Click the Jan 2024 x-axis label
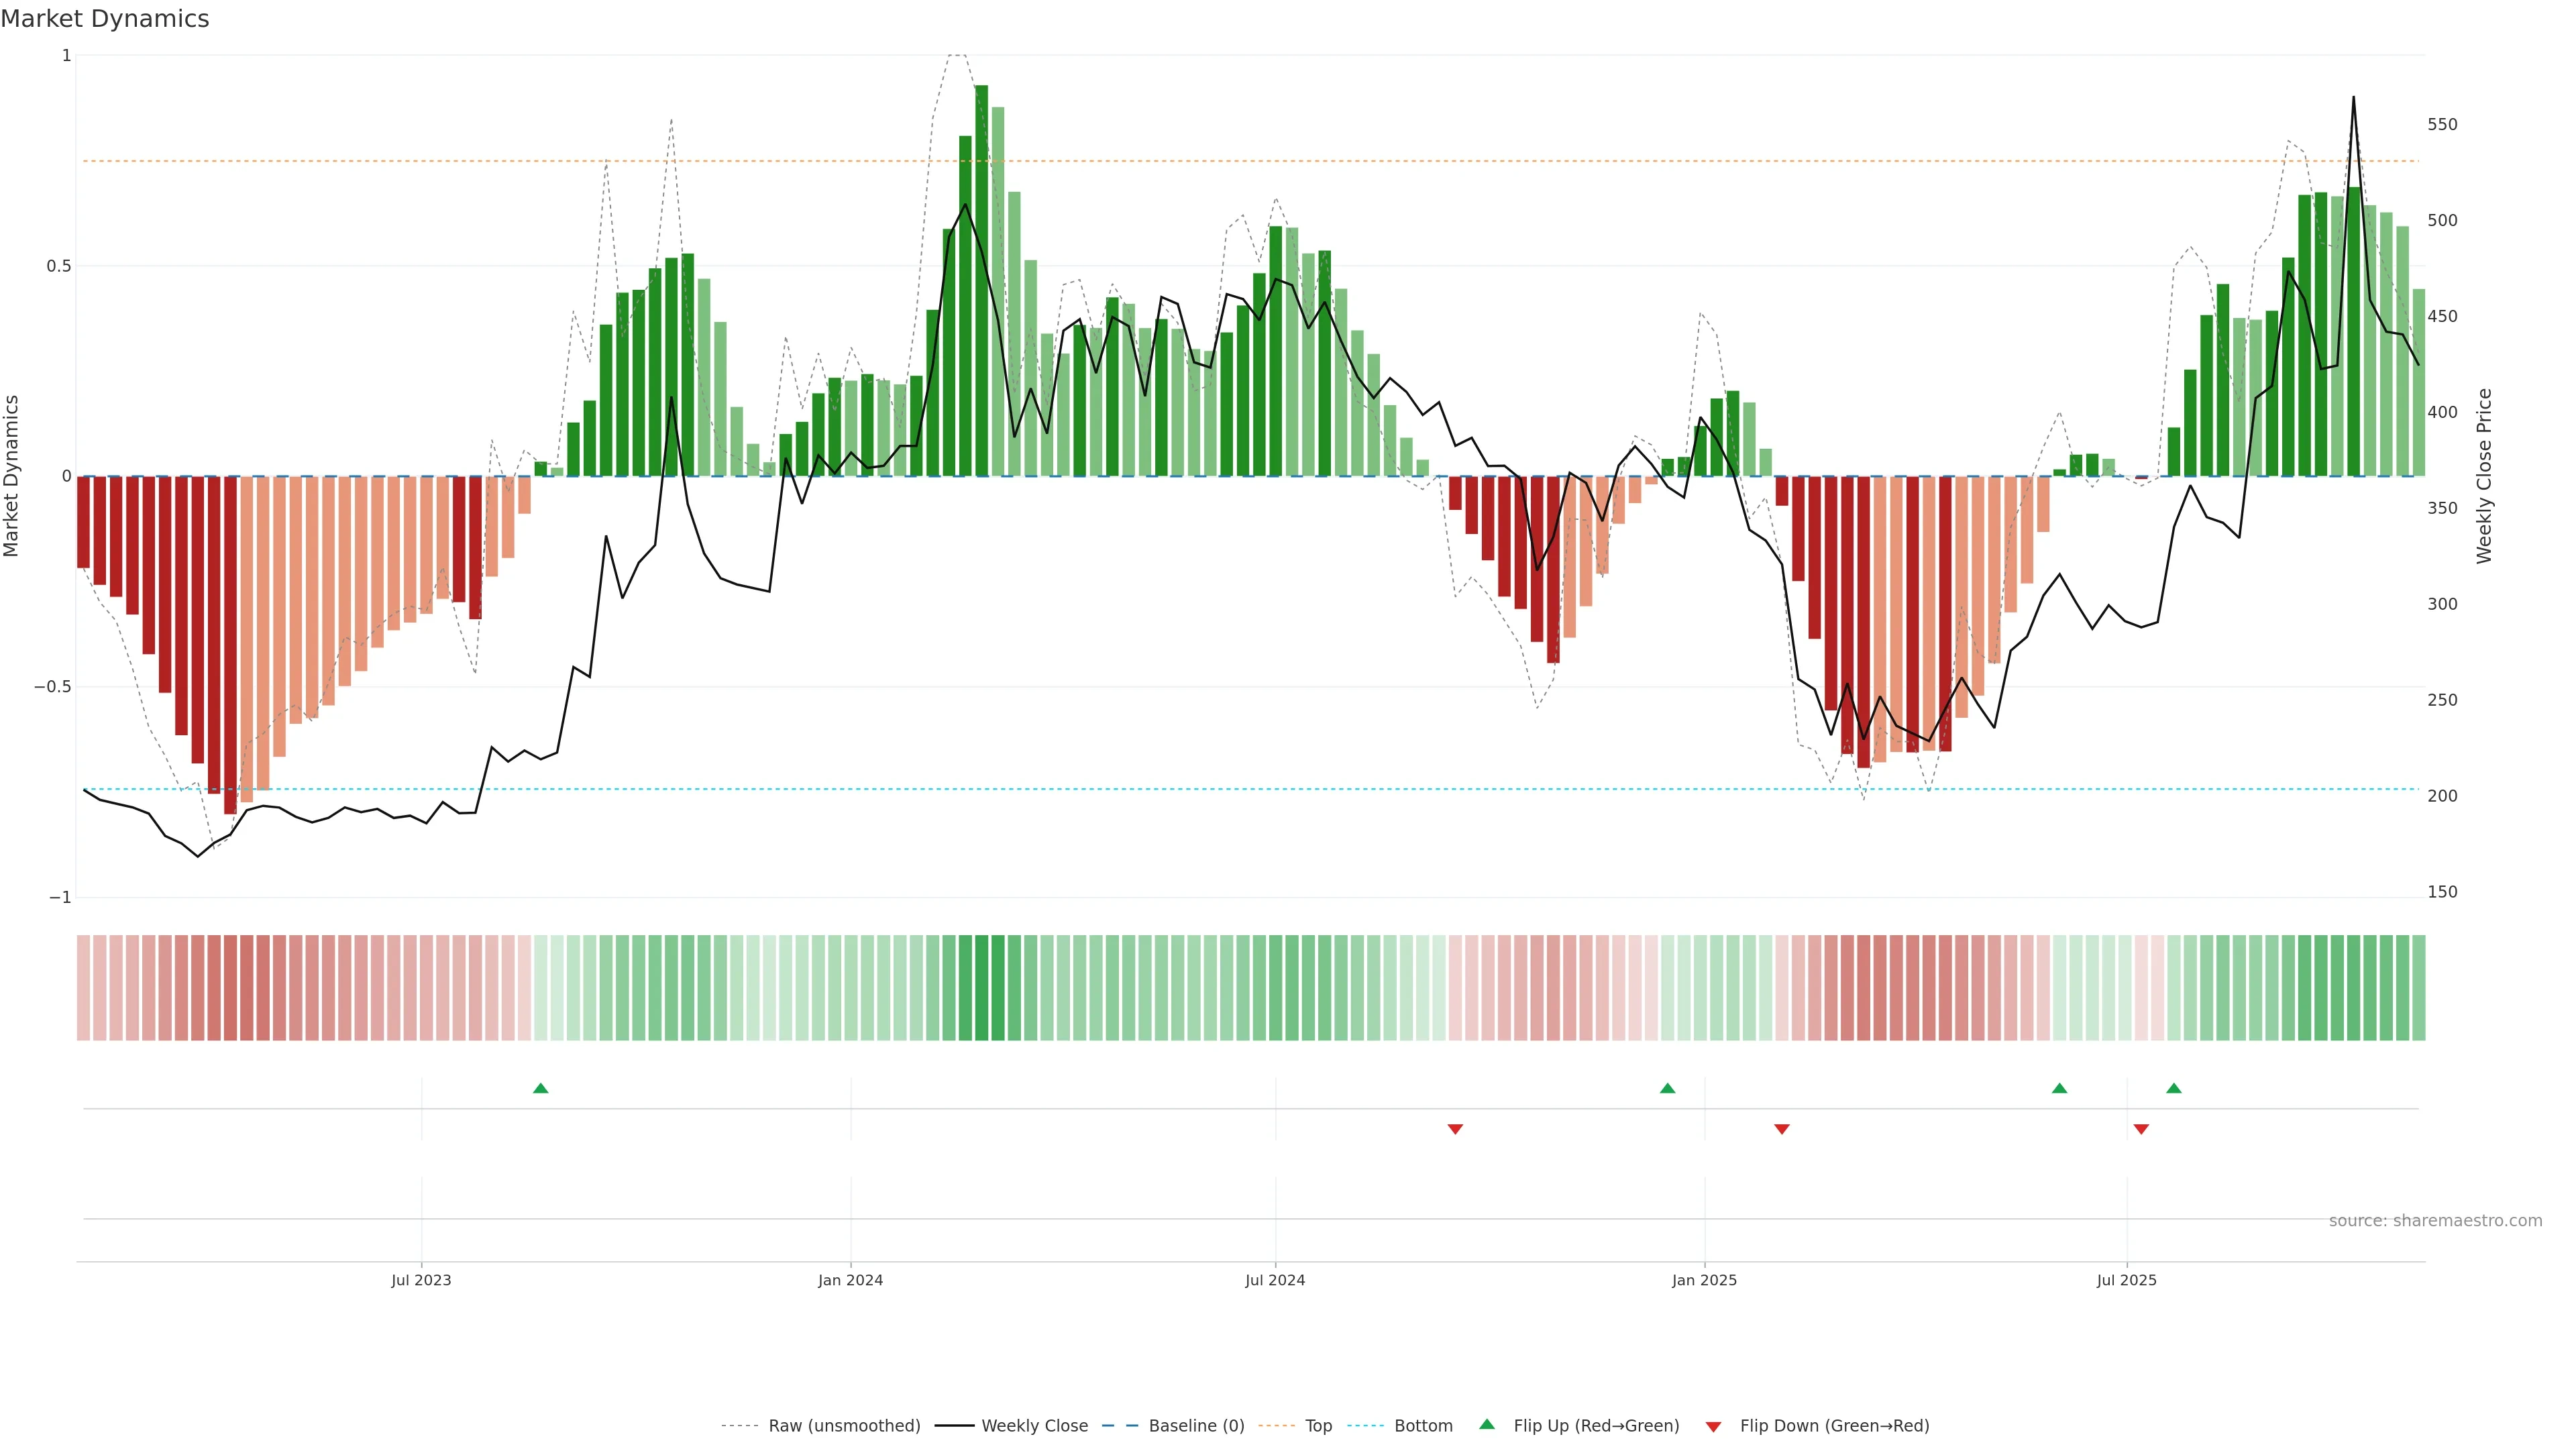 tap(850, 1280)
